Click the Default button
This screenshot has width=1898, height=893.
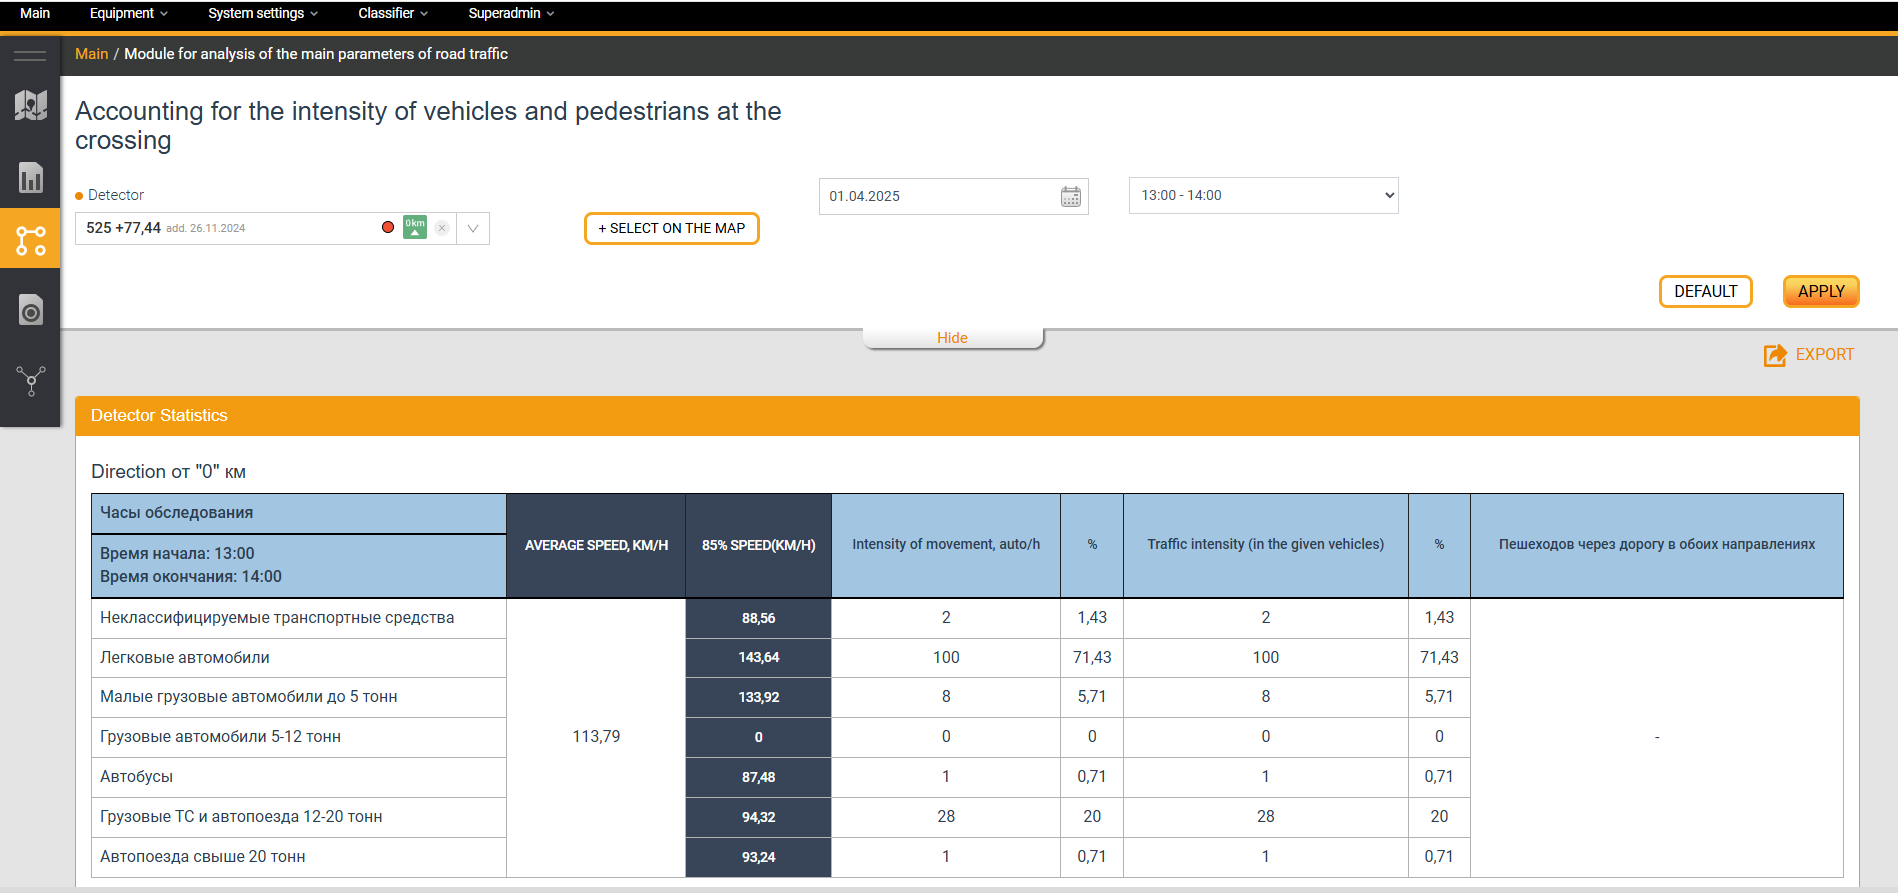tap(1706, 291)
